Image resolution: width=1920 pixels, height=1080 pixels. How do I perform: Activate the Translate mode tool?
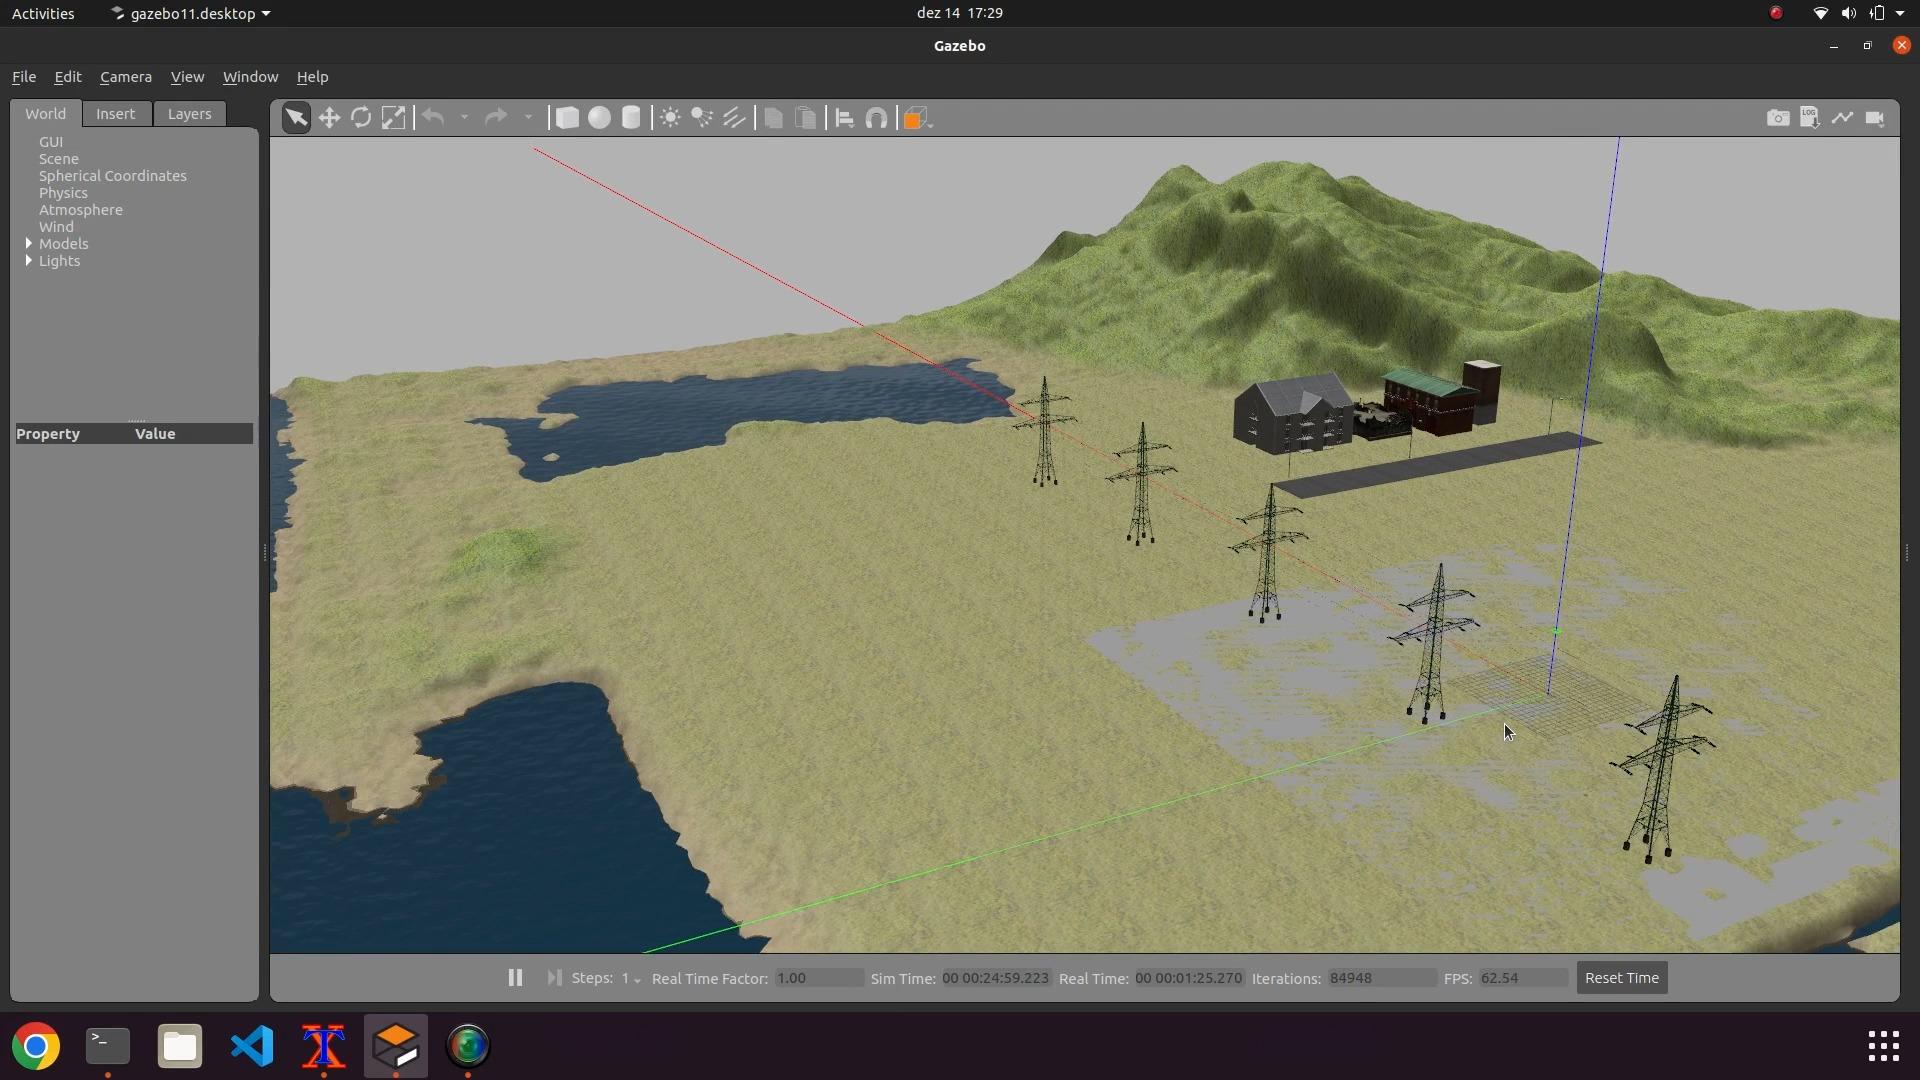329,118
